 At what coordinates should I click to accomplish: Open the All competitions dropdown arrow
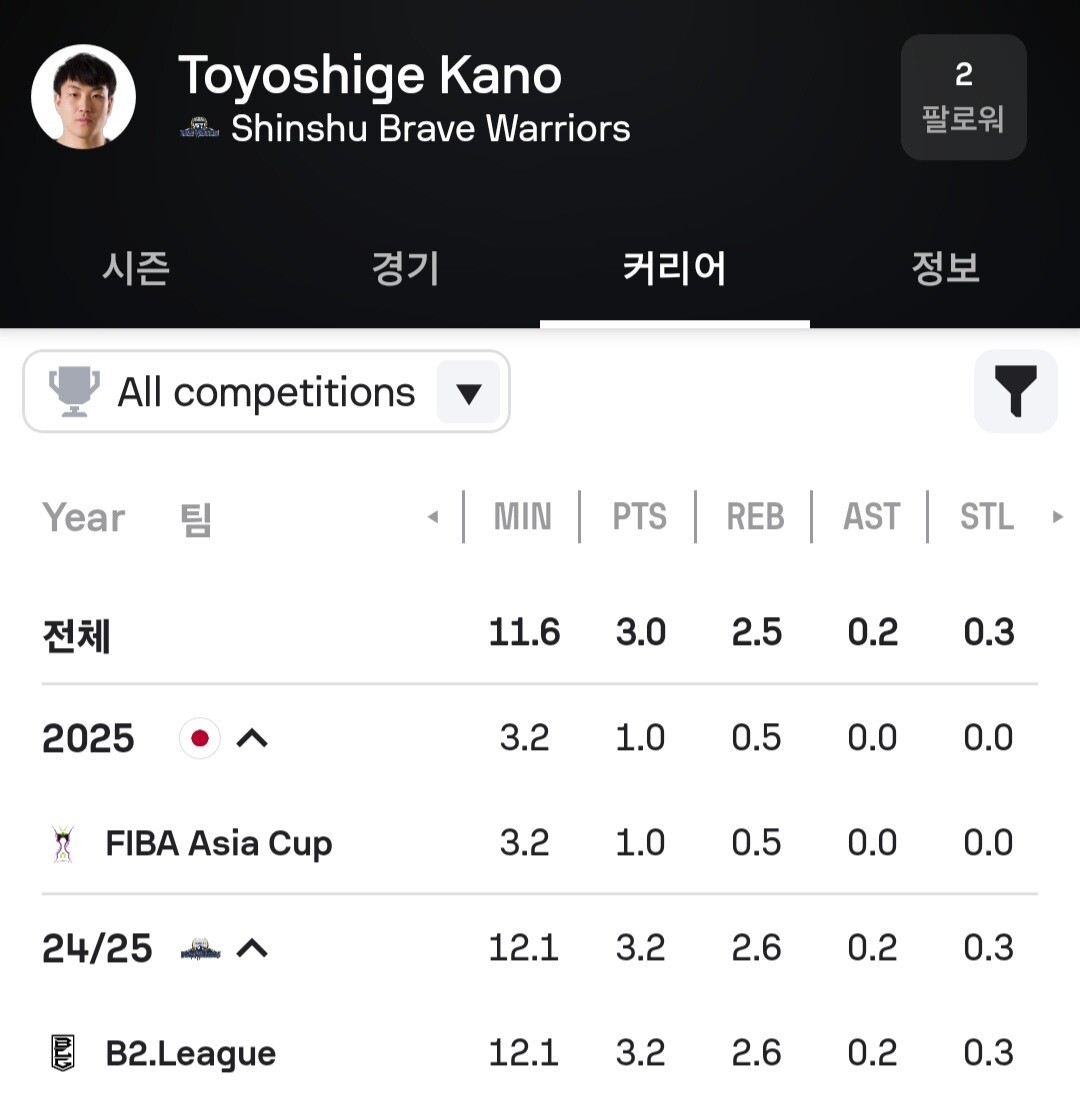point(468,392)
